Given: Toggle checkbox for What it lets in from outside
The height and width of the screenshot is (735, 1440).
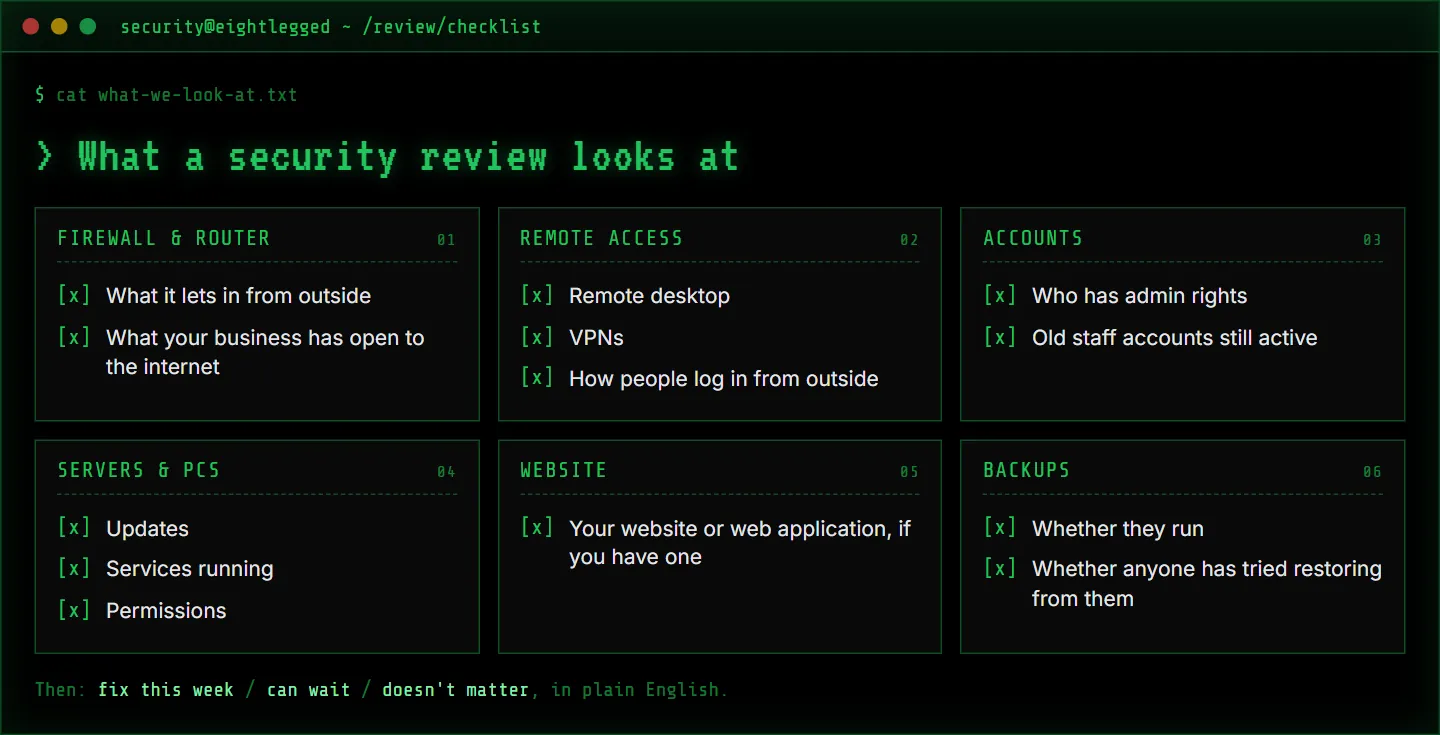Looking at the screenshot, I should 74,295.
